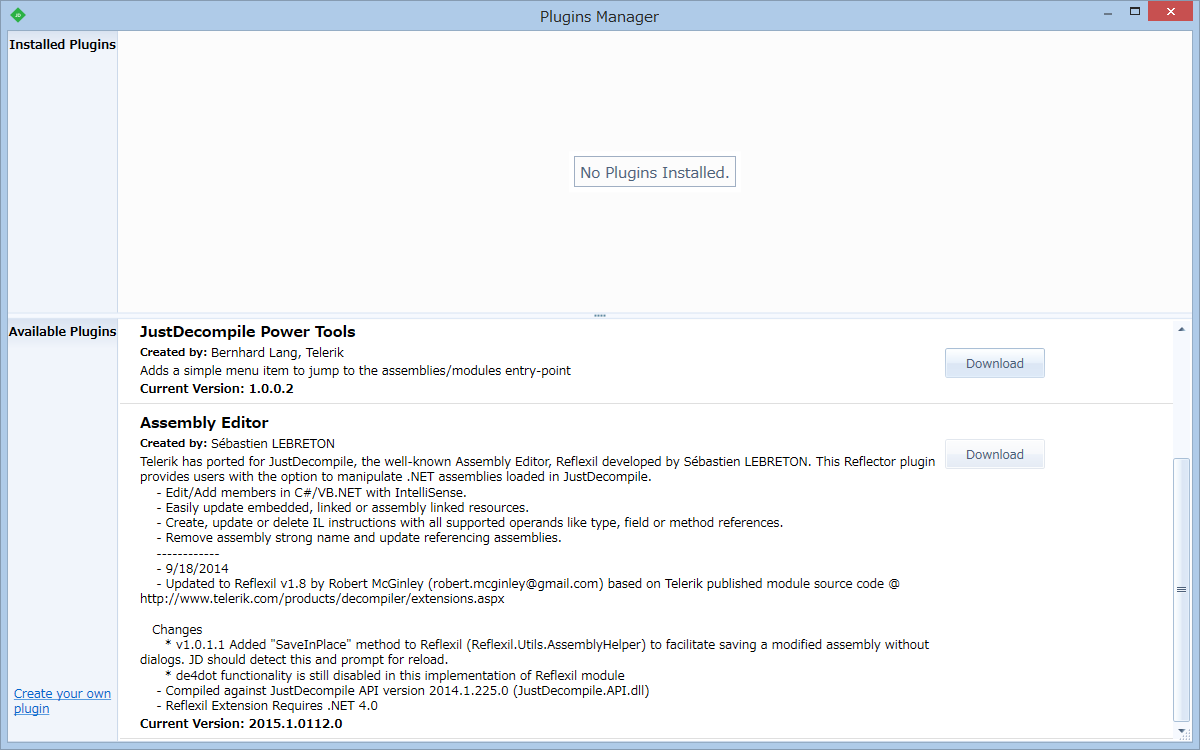Click 'Adds a simple menu item' description line

[355, 370]
